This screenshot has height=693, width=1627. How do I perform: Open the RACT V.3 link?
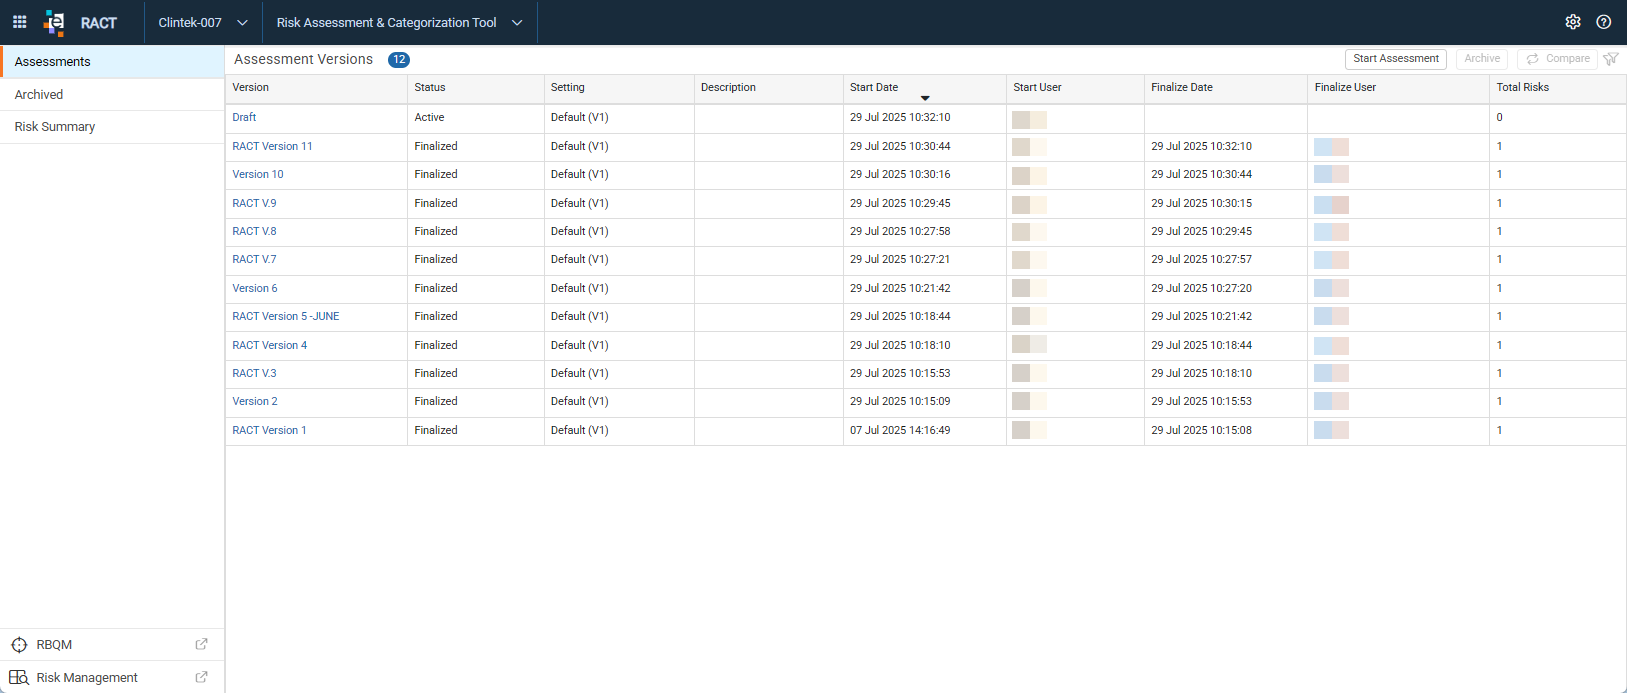tap(254, 374)
